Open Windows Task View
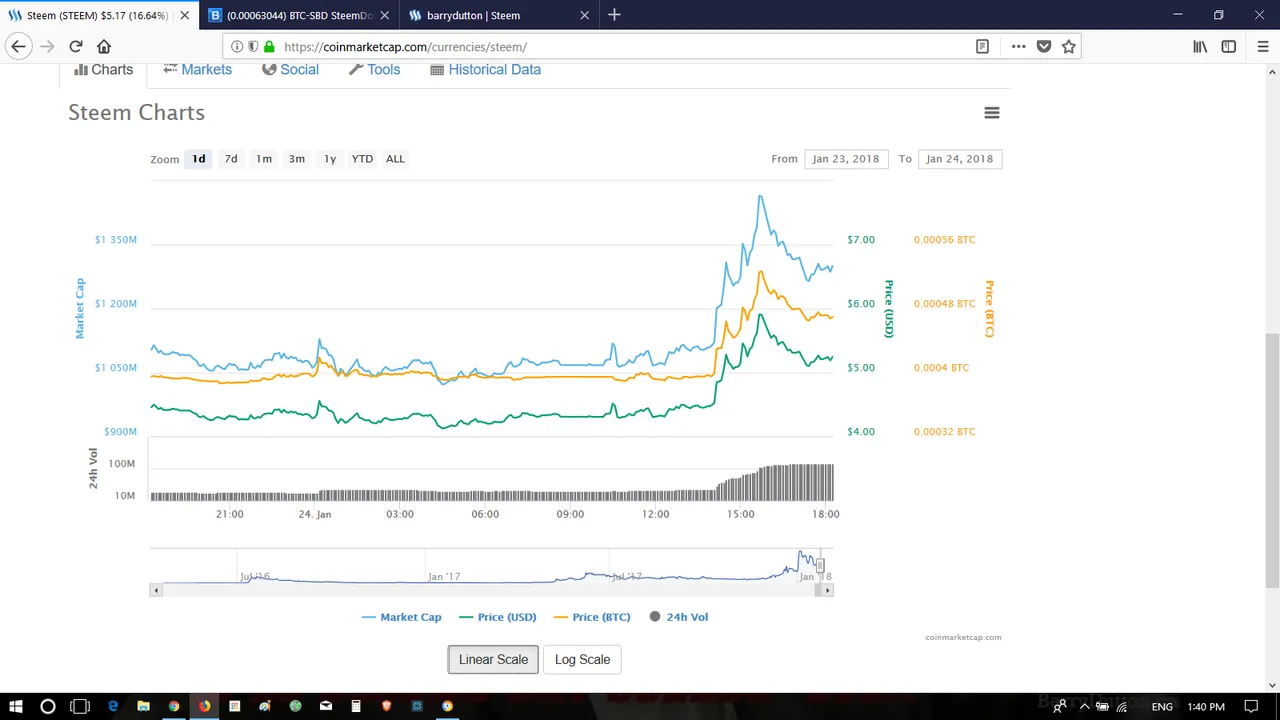Viewport: 1280px width, 720px height. click(80, 706)
